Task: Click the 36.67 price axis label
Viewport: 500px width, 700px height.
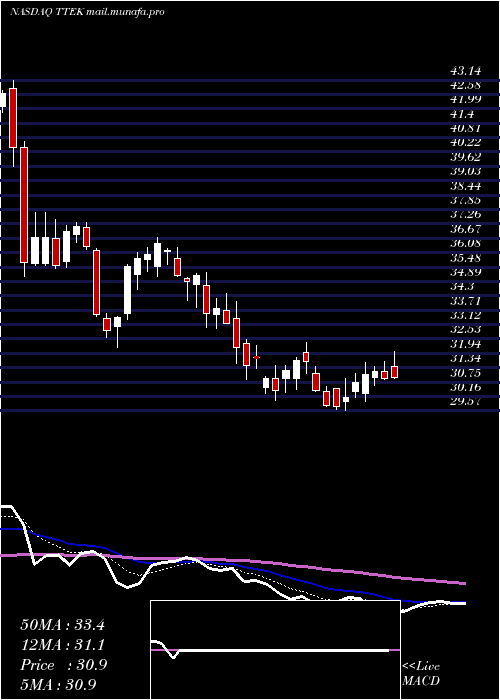Action: click(x=465, y=229)
